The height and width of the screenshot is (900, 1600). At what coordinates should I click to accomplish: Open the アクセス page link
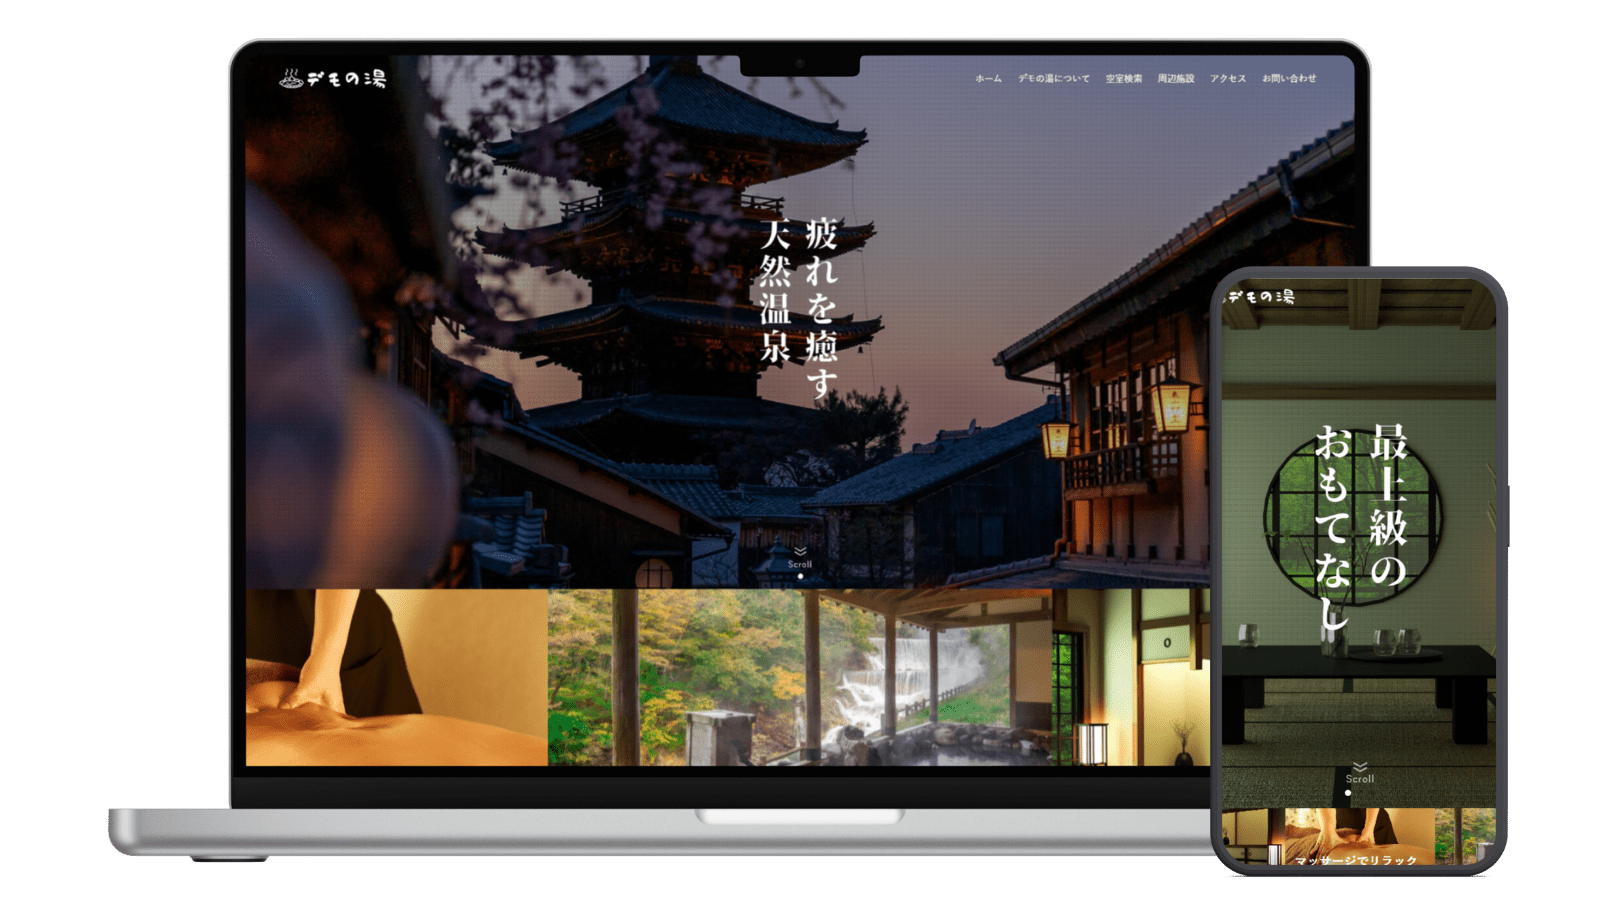[1227, 79]
